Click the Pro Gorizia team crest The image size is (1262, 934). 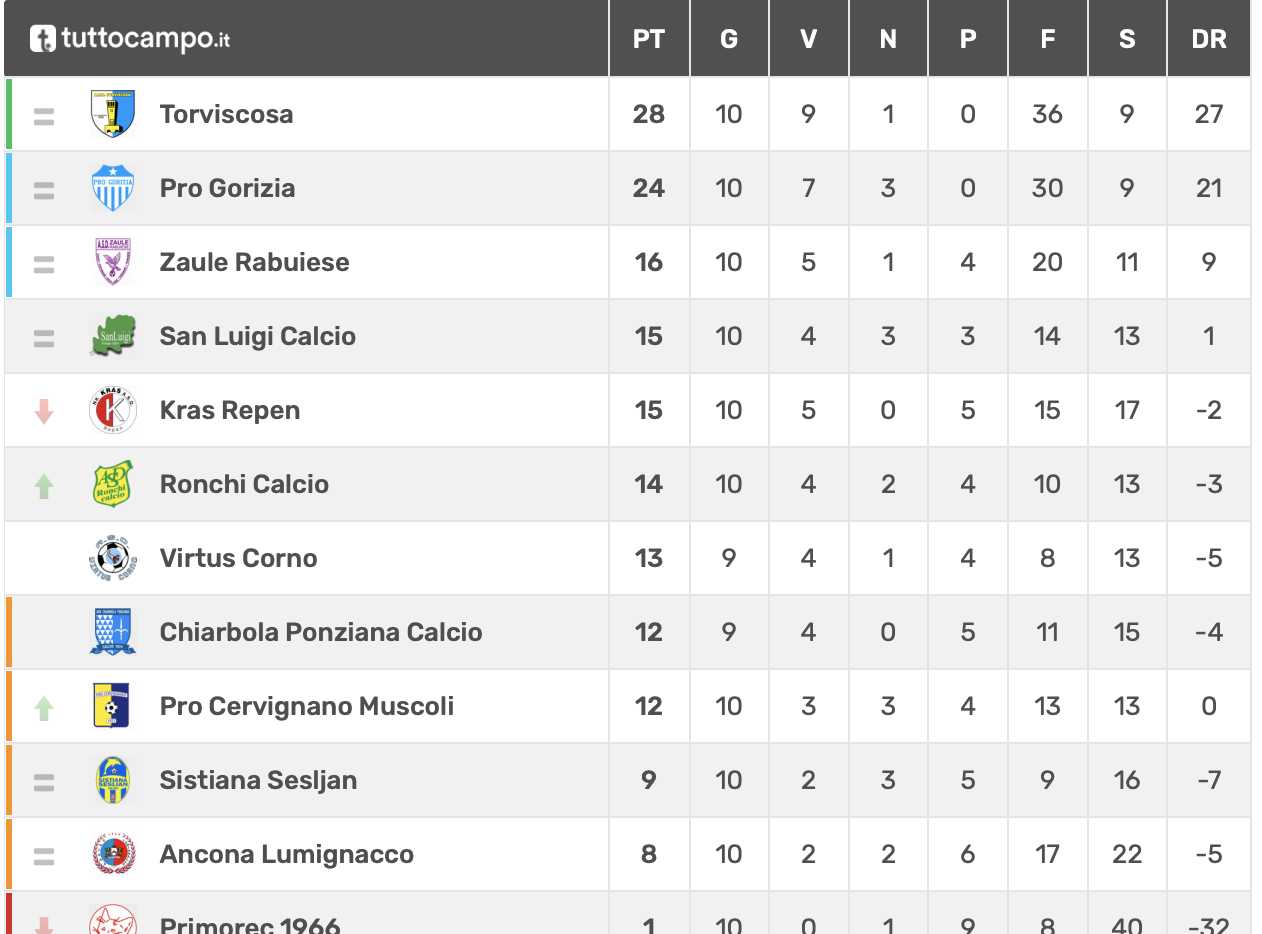(112, 188)
